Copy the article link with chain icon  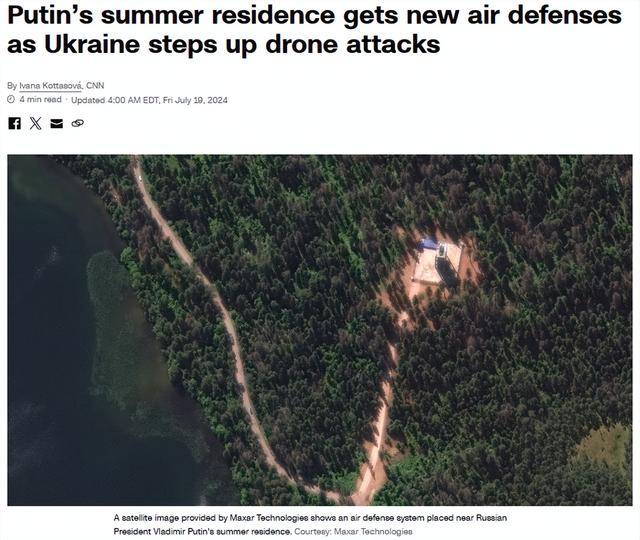point(78,123)
